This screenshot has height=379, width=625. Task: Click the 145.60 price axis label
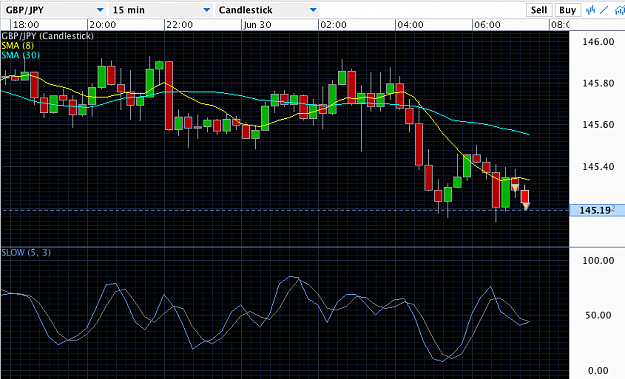tap(598, 125)
